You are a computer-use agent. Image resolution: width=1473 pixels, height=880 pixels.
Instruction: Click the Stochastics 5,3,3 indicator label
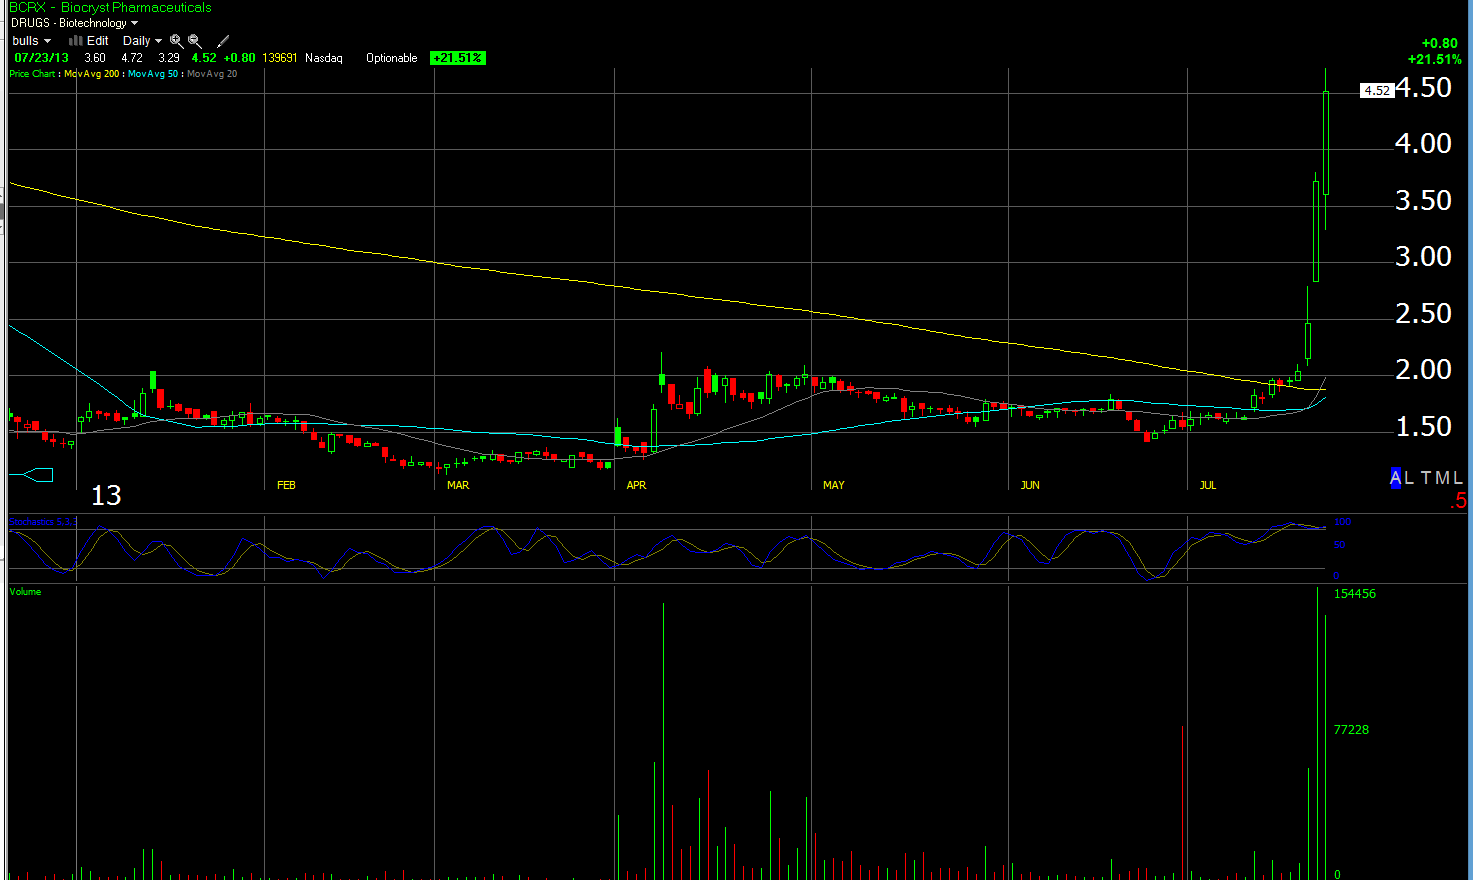pyautogui.click(x=42, y=522)
